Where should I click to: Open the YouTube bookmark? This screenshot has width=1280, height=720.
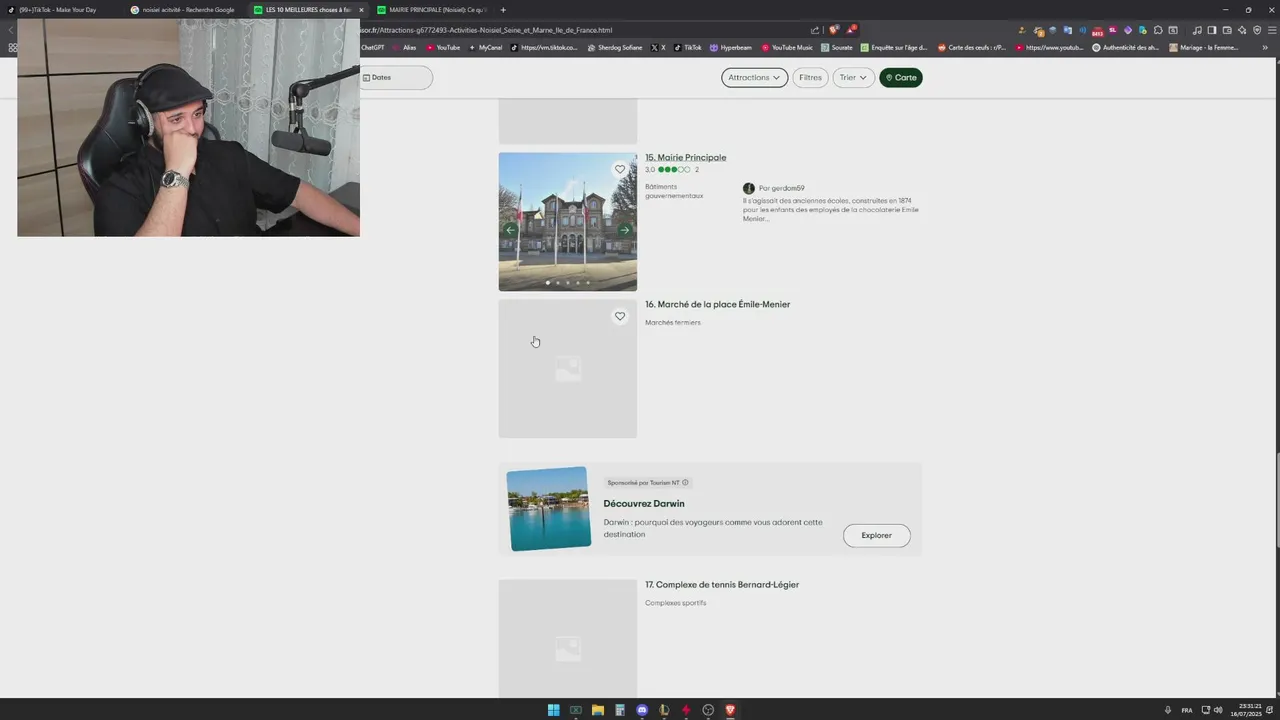(443, 47)
